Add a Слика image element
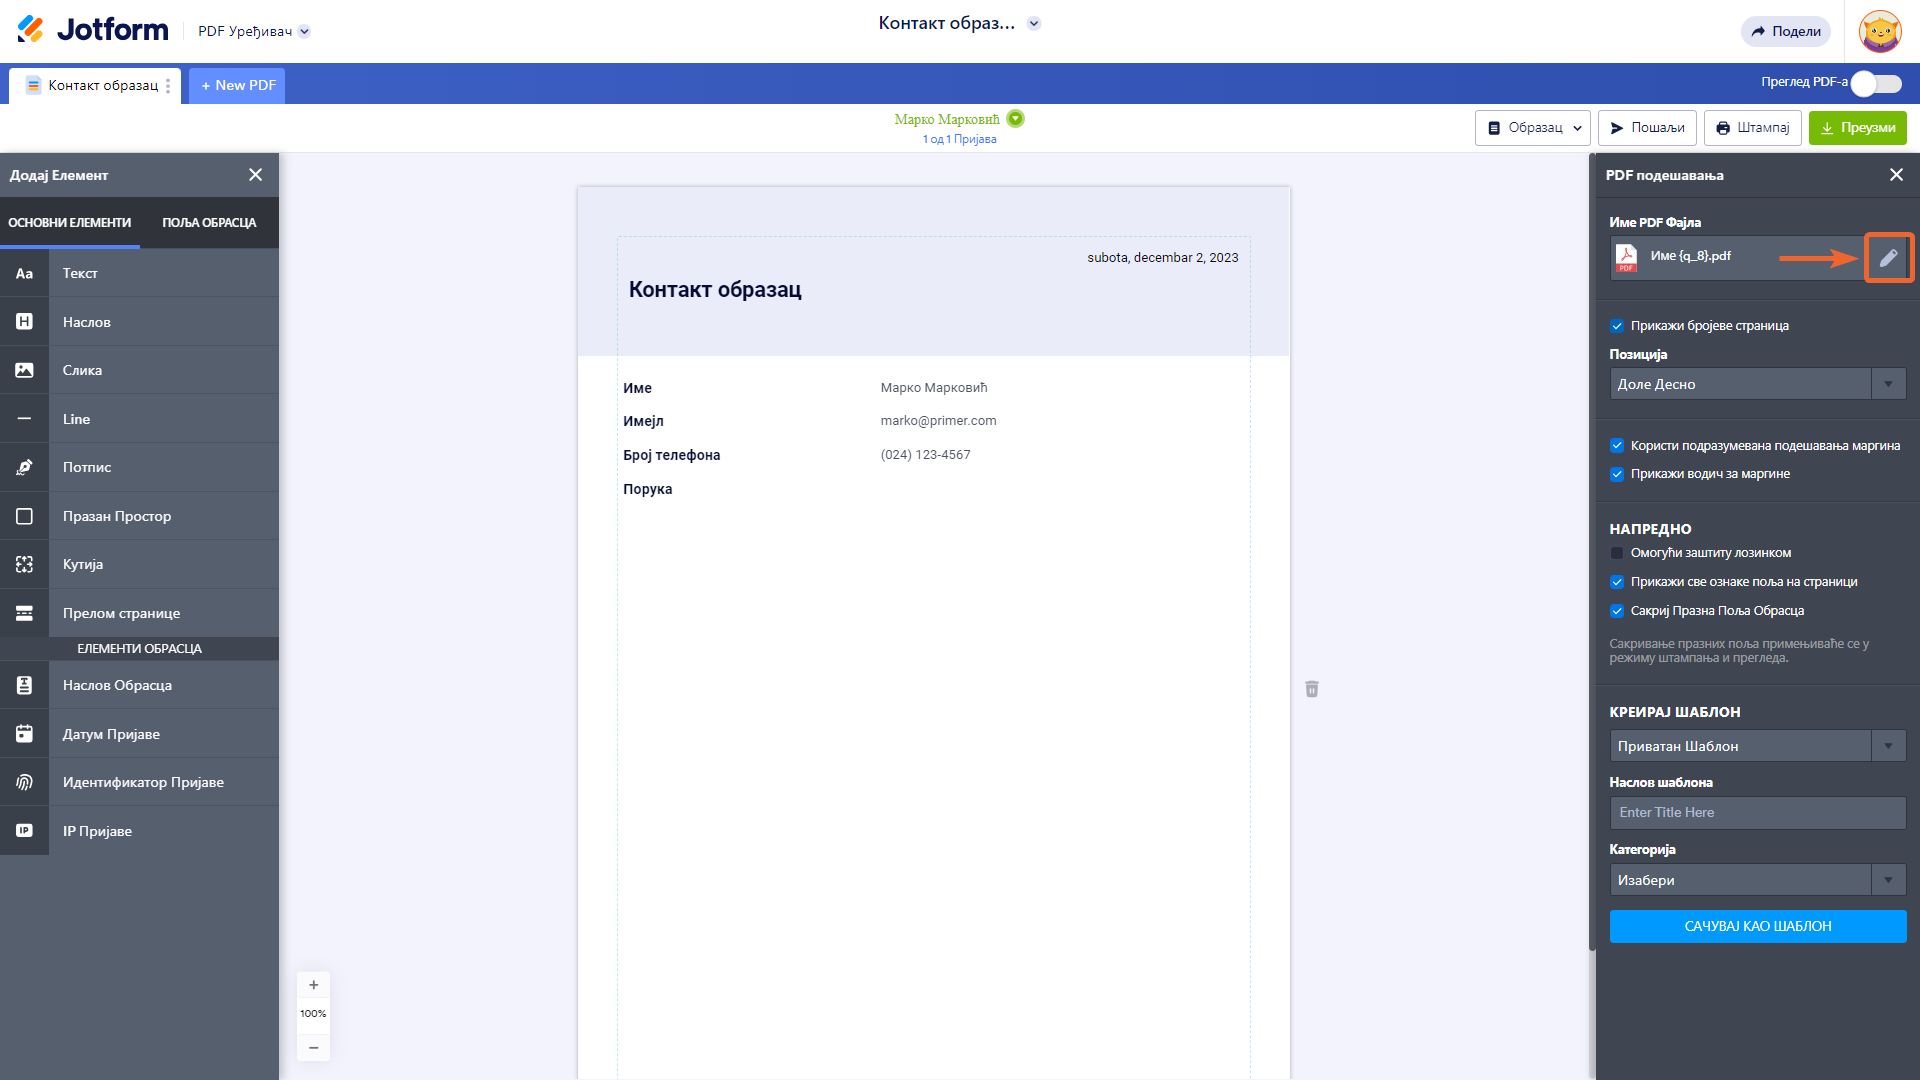The height and width of the screenshot is (1080, 1920). (82, 370)
